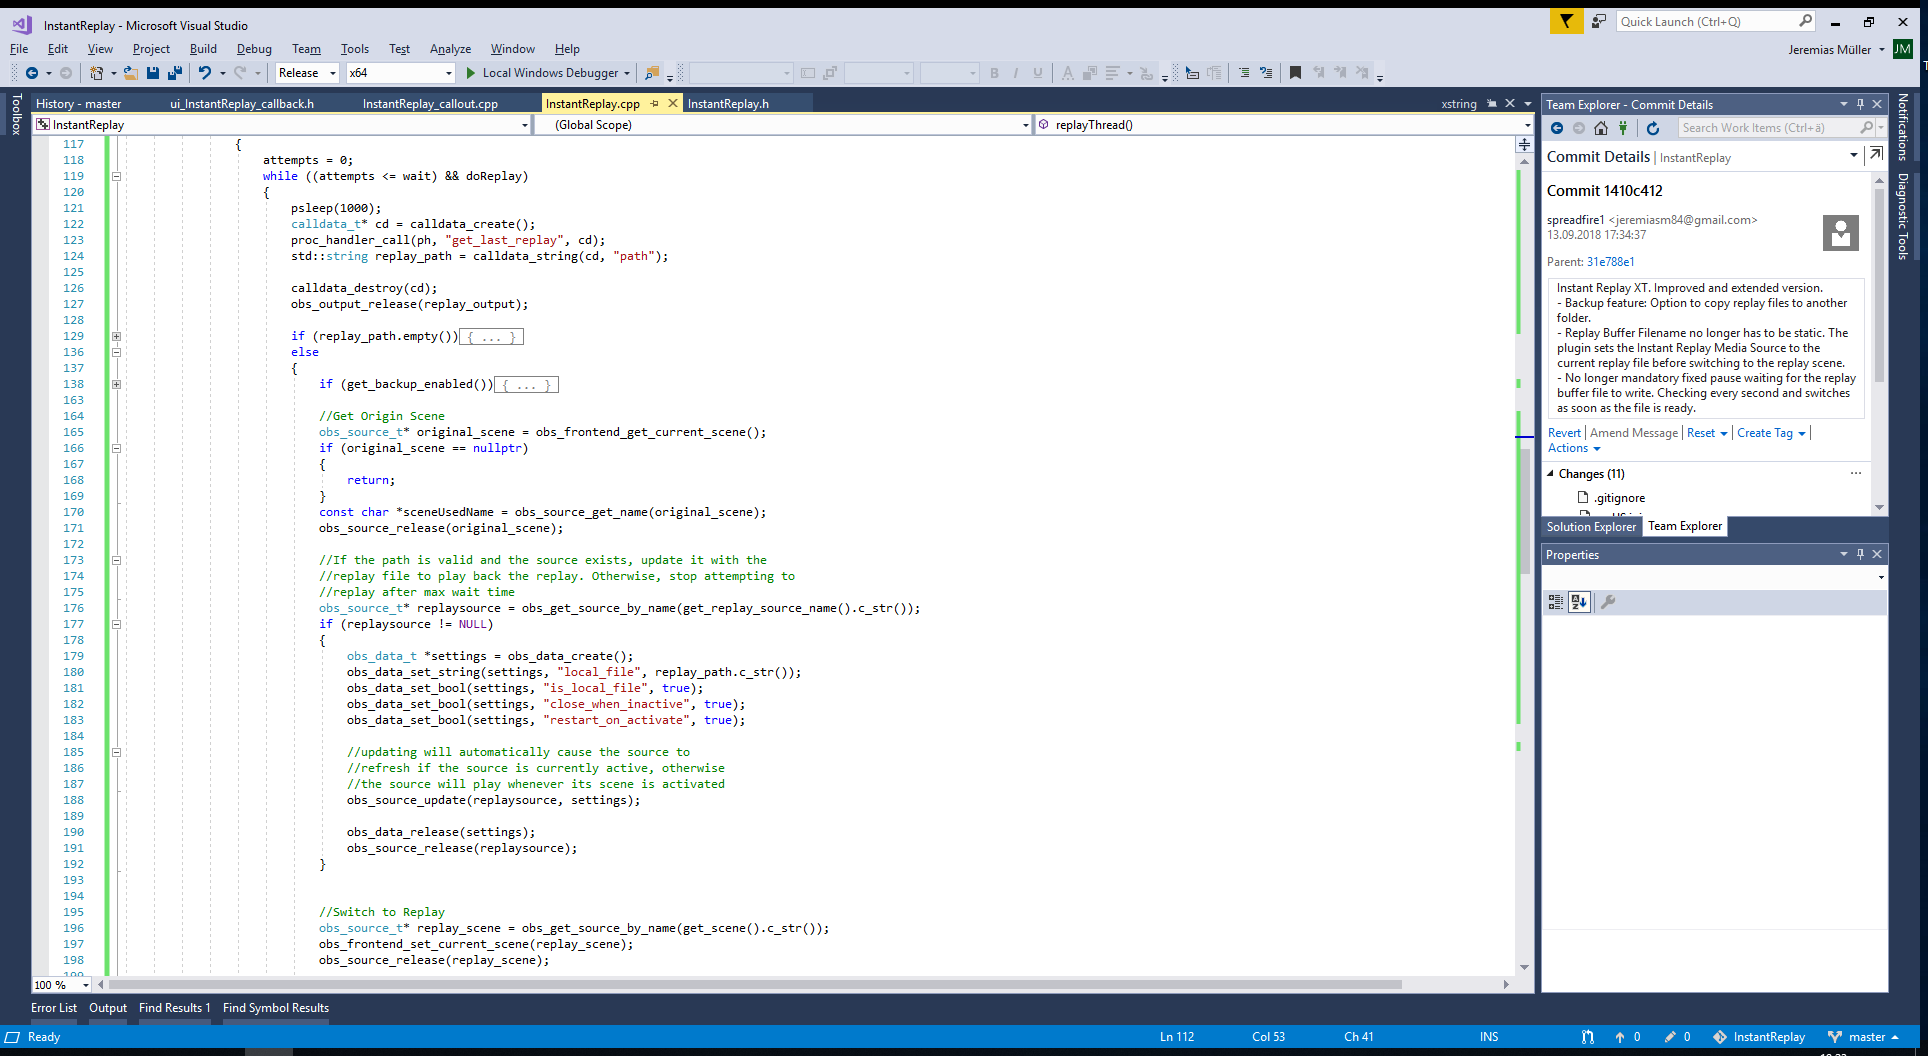The width and height of the screenshot is (1928, 1056).
Task: Expand collapsed block at line 129
Action: click(x=116, y=336)
